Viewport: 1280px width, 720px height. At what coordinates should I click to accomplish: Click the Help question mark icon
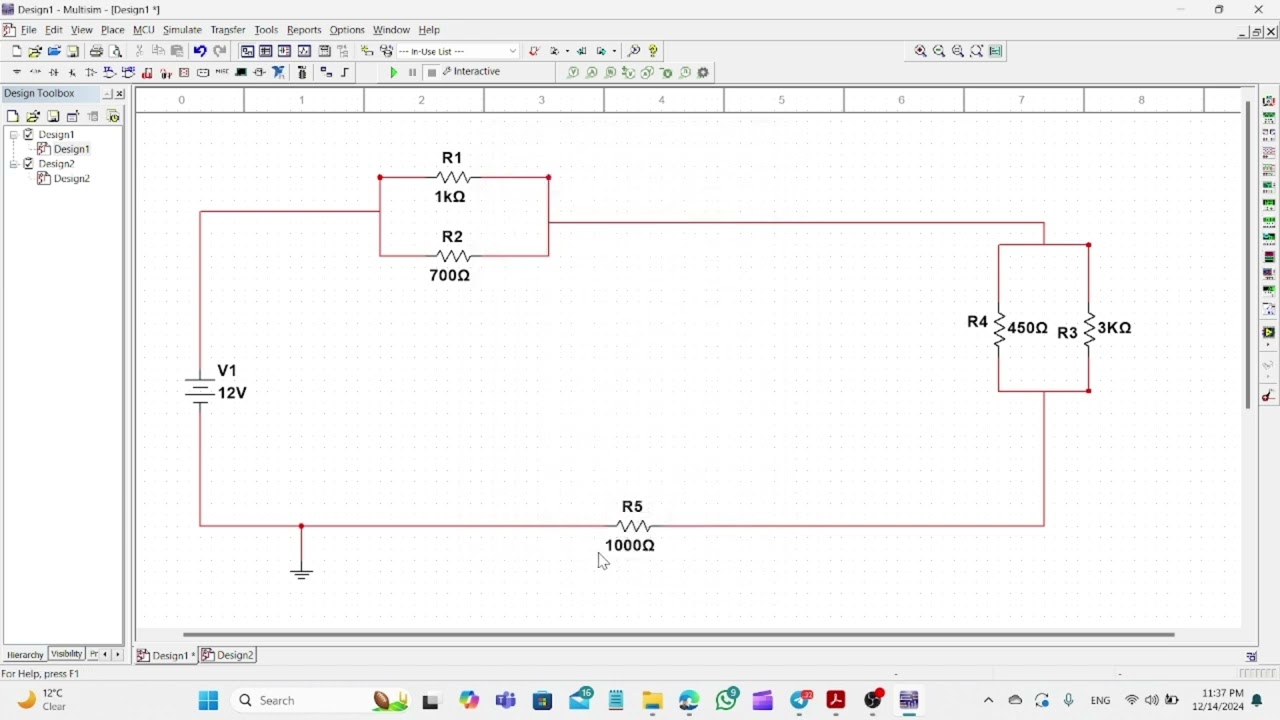(x=653, y=51)
